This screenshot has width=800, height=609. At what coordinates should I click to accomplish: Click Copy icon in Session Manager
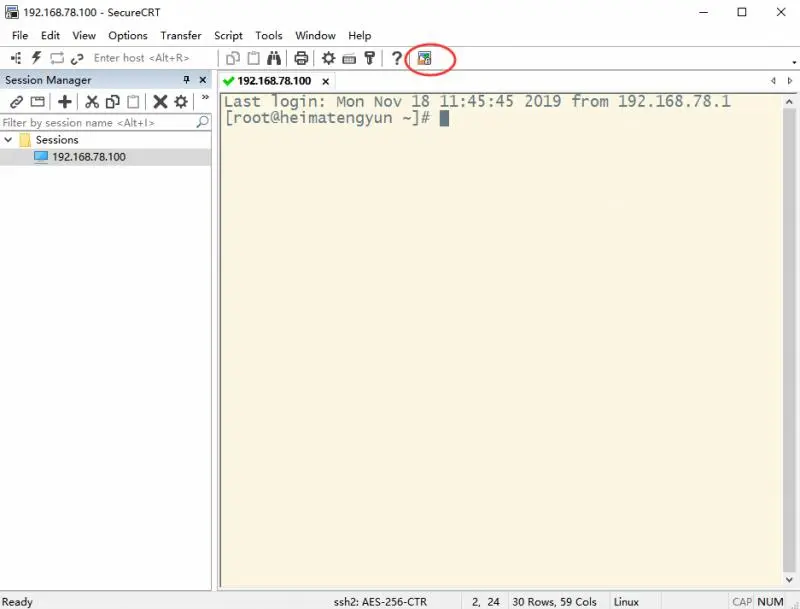[x=112, y=102]
